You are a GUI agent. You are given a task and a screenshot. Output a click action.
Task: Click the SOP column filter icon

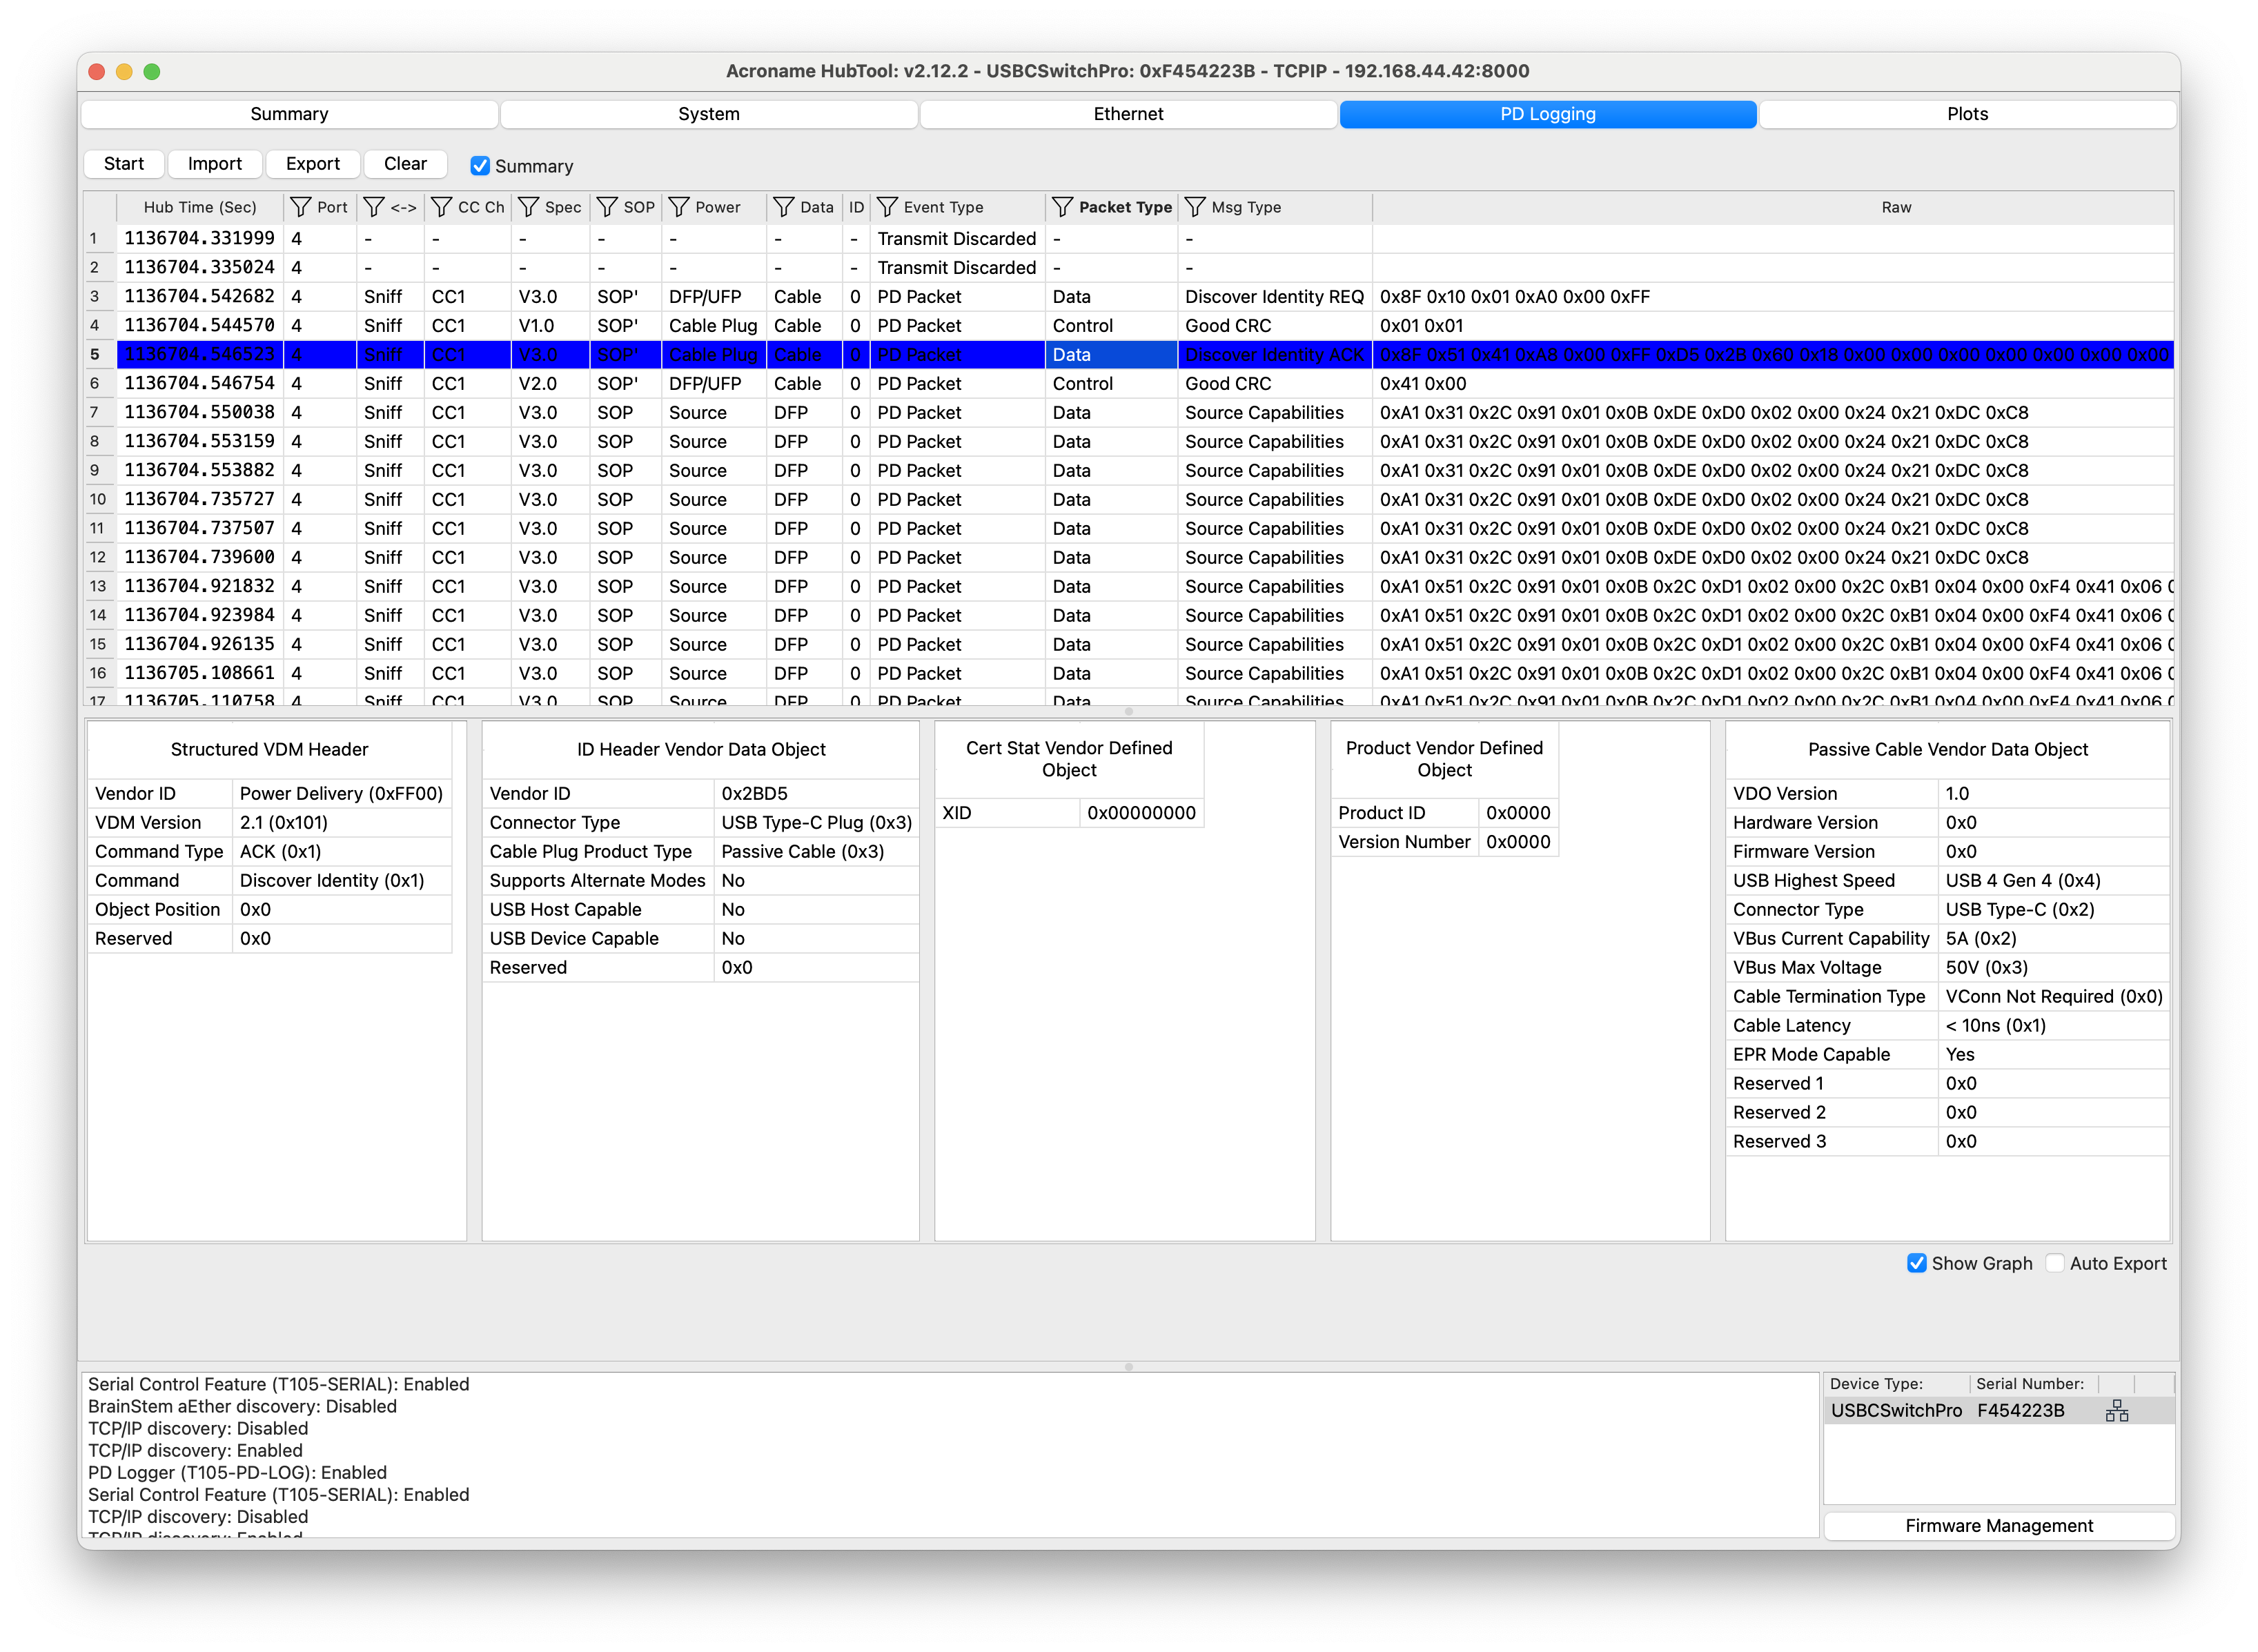click(607, 207)
